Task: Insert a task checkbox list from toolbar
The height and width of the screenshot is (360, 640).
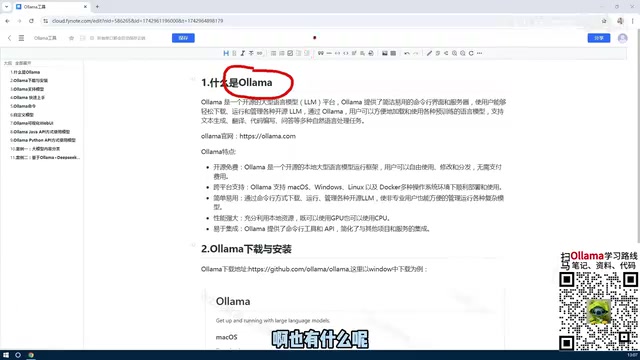Action: point(290,53)
